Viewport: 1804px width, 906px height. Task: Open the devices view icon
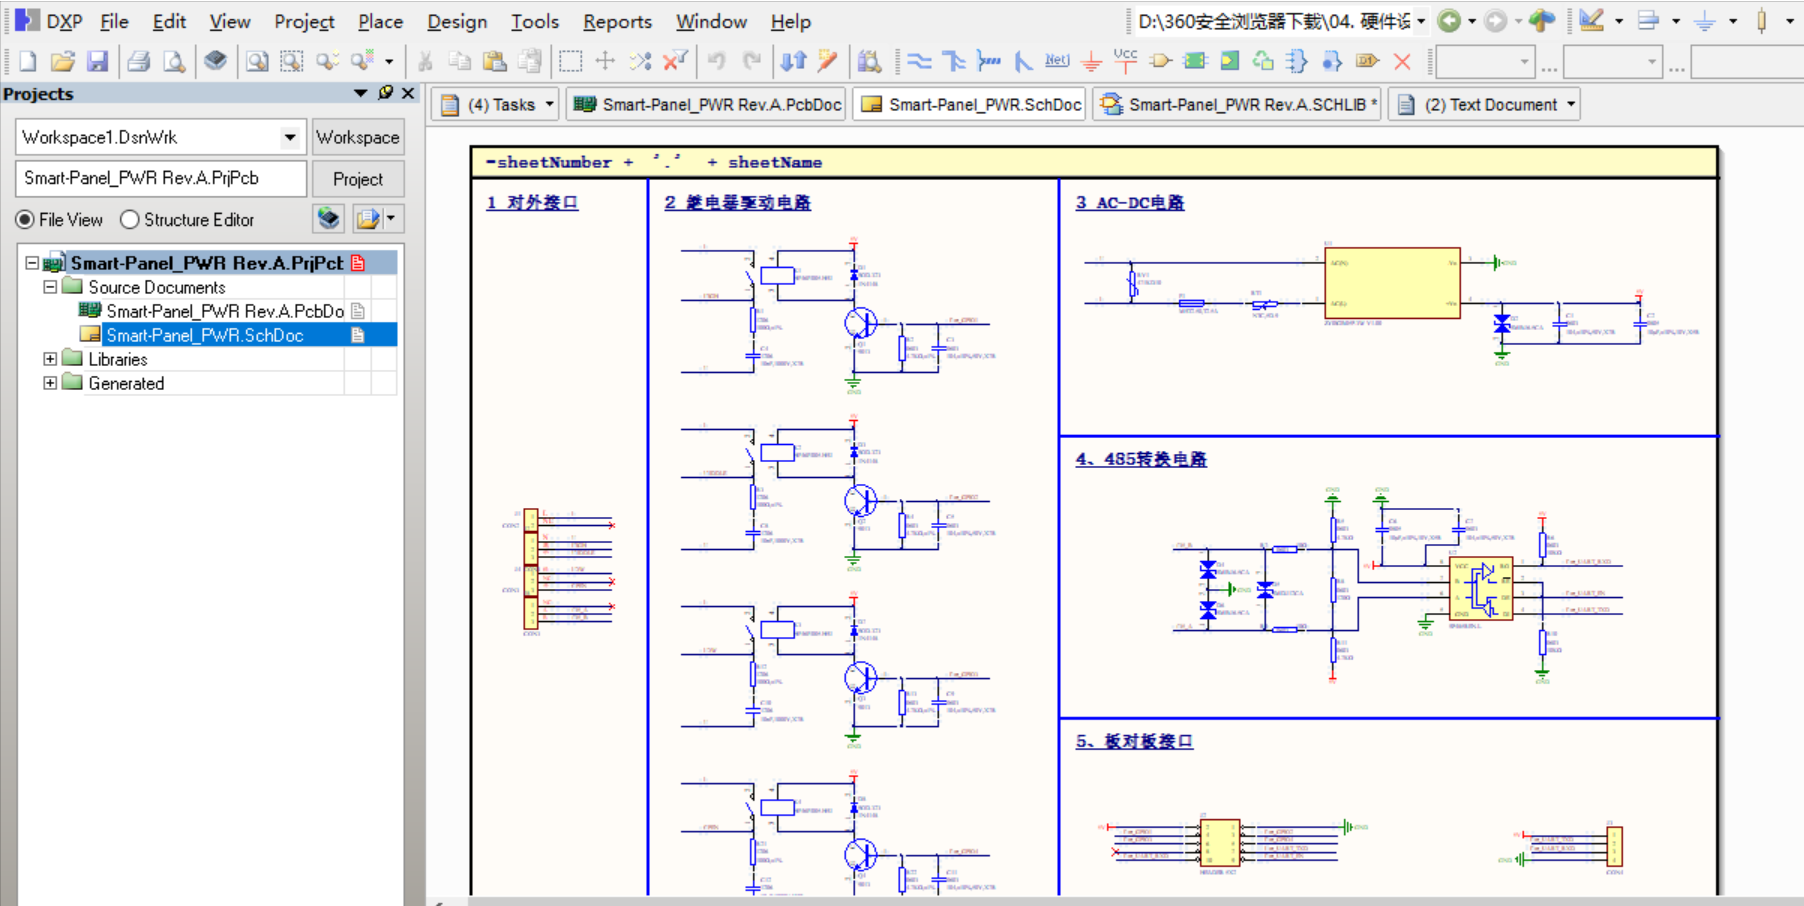click(x=215, y=62)
